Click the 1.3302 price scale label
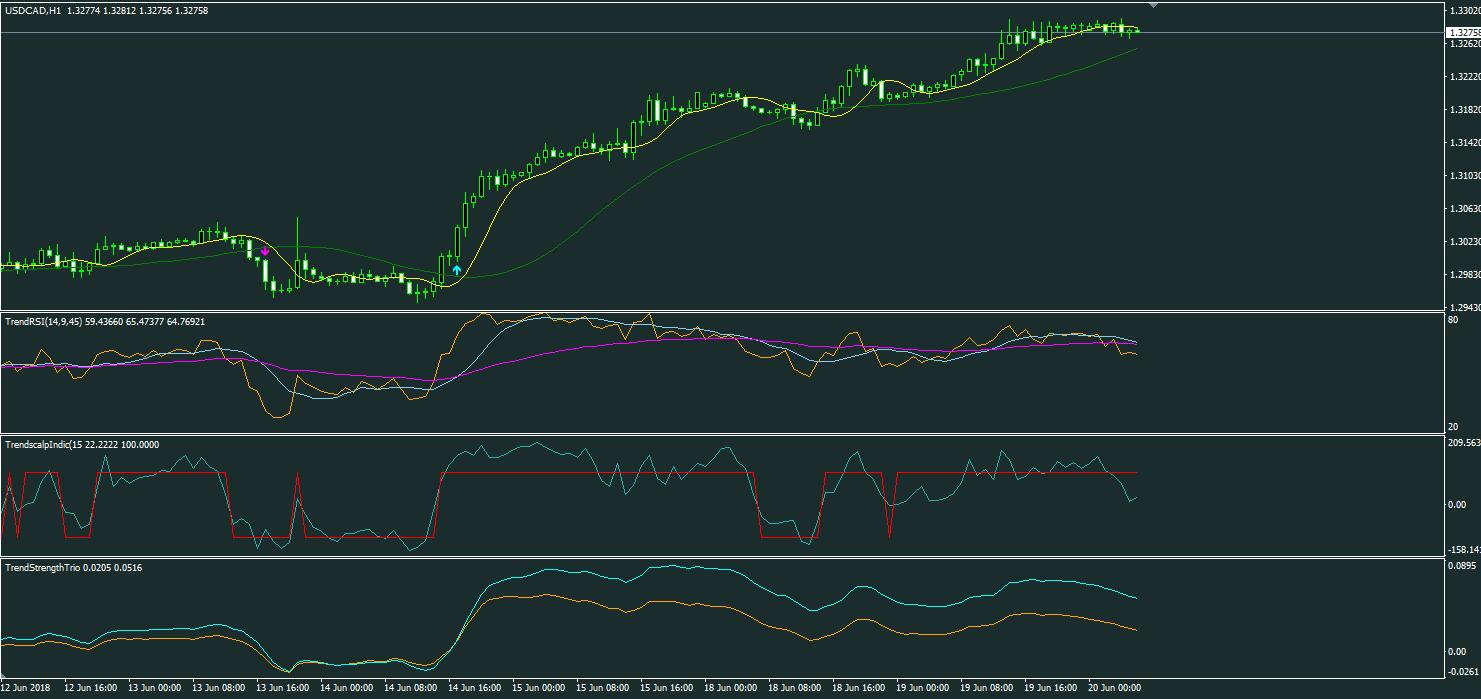 click(1461, 11)
